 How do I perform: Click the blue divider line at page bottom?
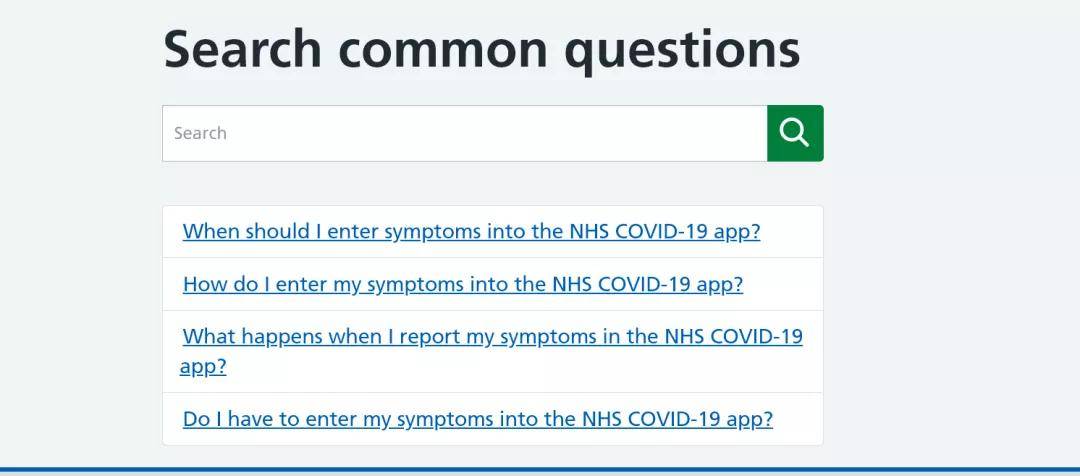[540, 470]
